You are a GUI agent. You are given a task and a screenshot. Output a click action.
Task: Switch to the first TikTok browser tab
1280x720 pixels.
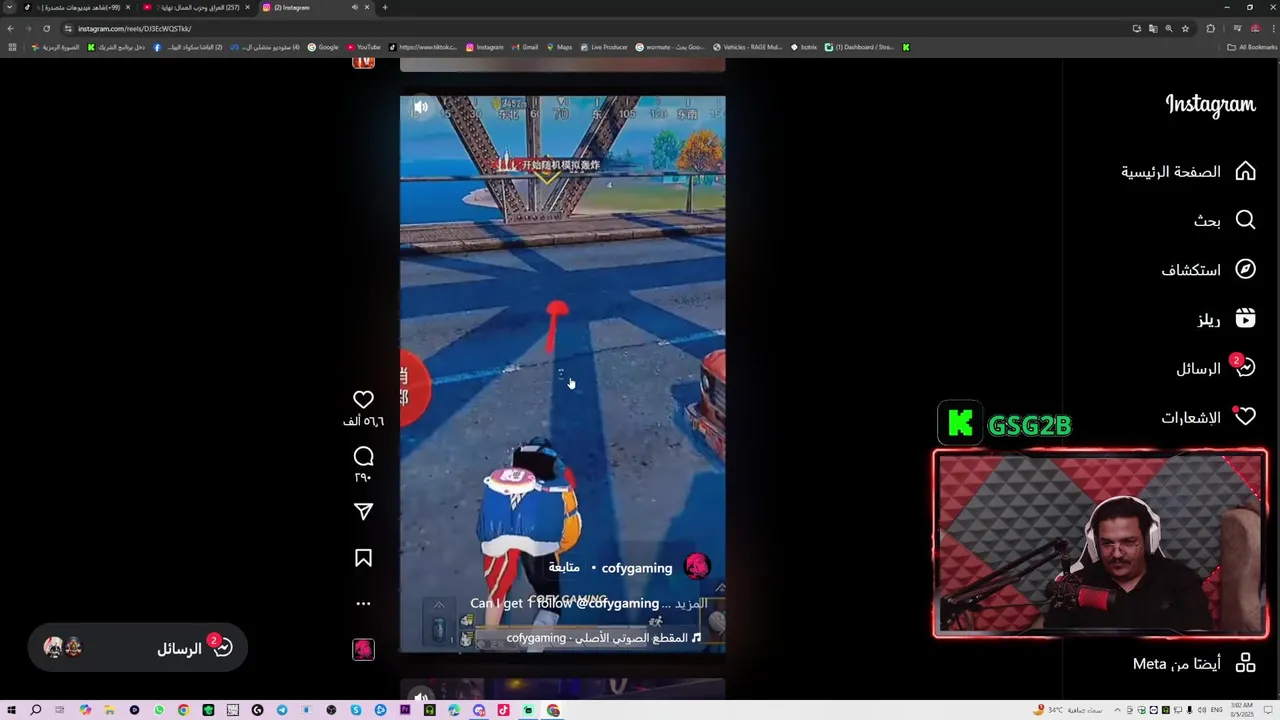point(77,7)
